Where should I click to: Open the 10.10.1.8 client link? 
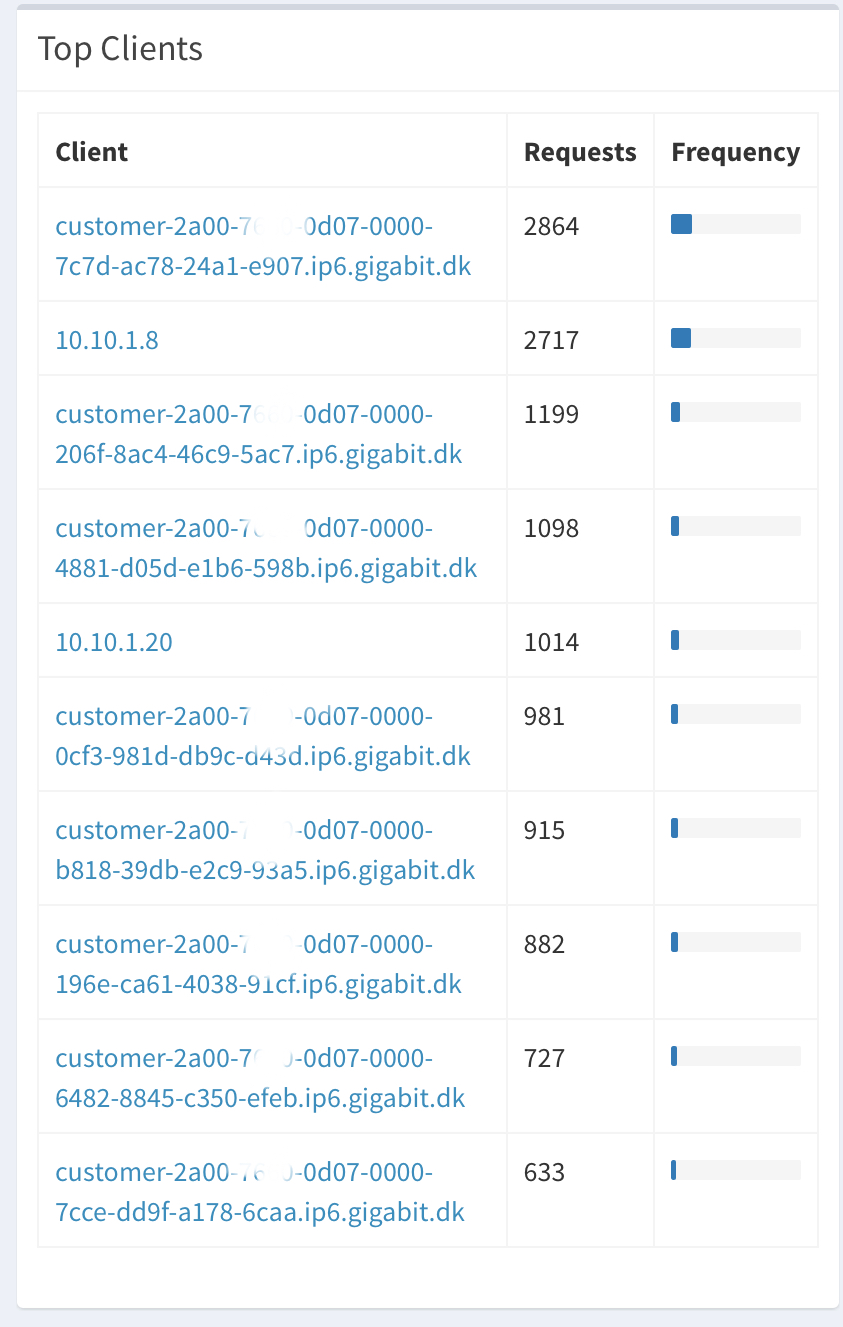click(107, 340)
